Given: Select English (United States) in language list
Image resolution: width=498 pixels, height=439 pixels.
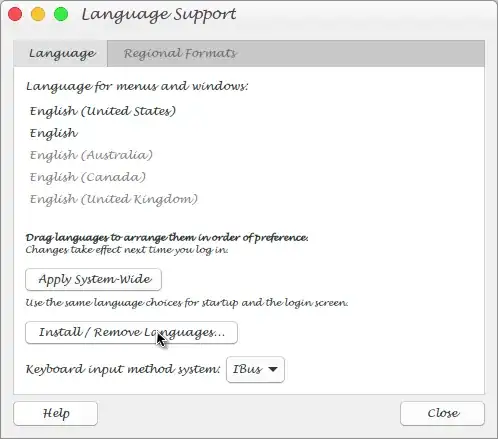Looking at the screenshot, I should [103, 111].
